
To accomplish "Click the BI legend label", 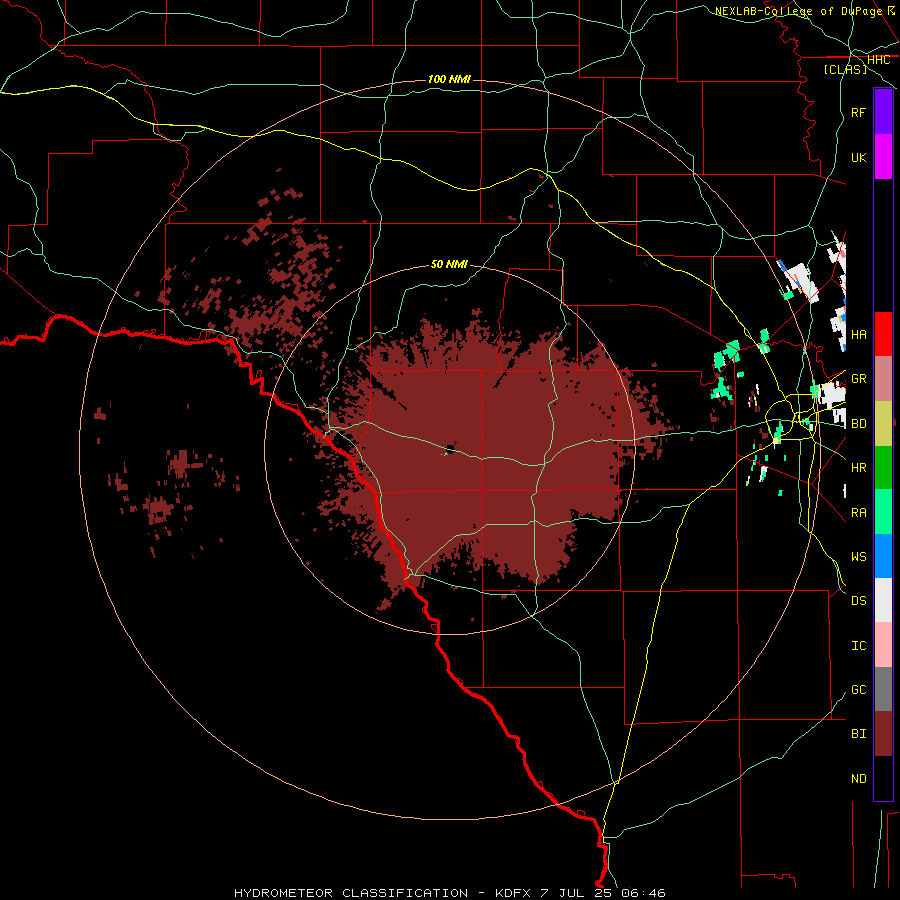I will [858, 734].
